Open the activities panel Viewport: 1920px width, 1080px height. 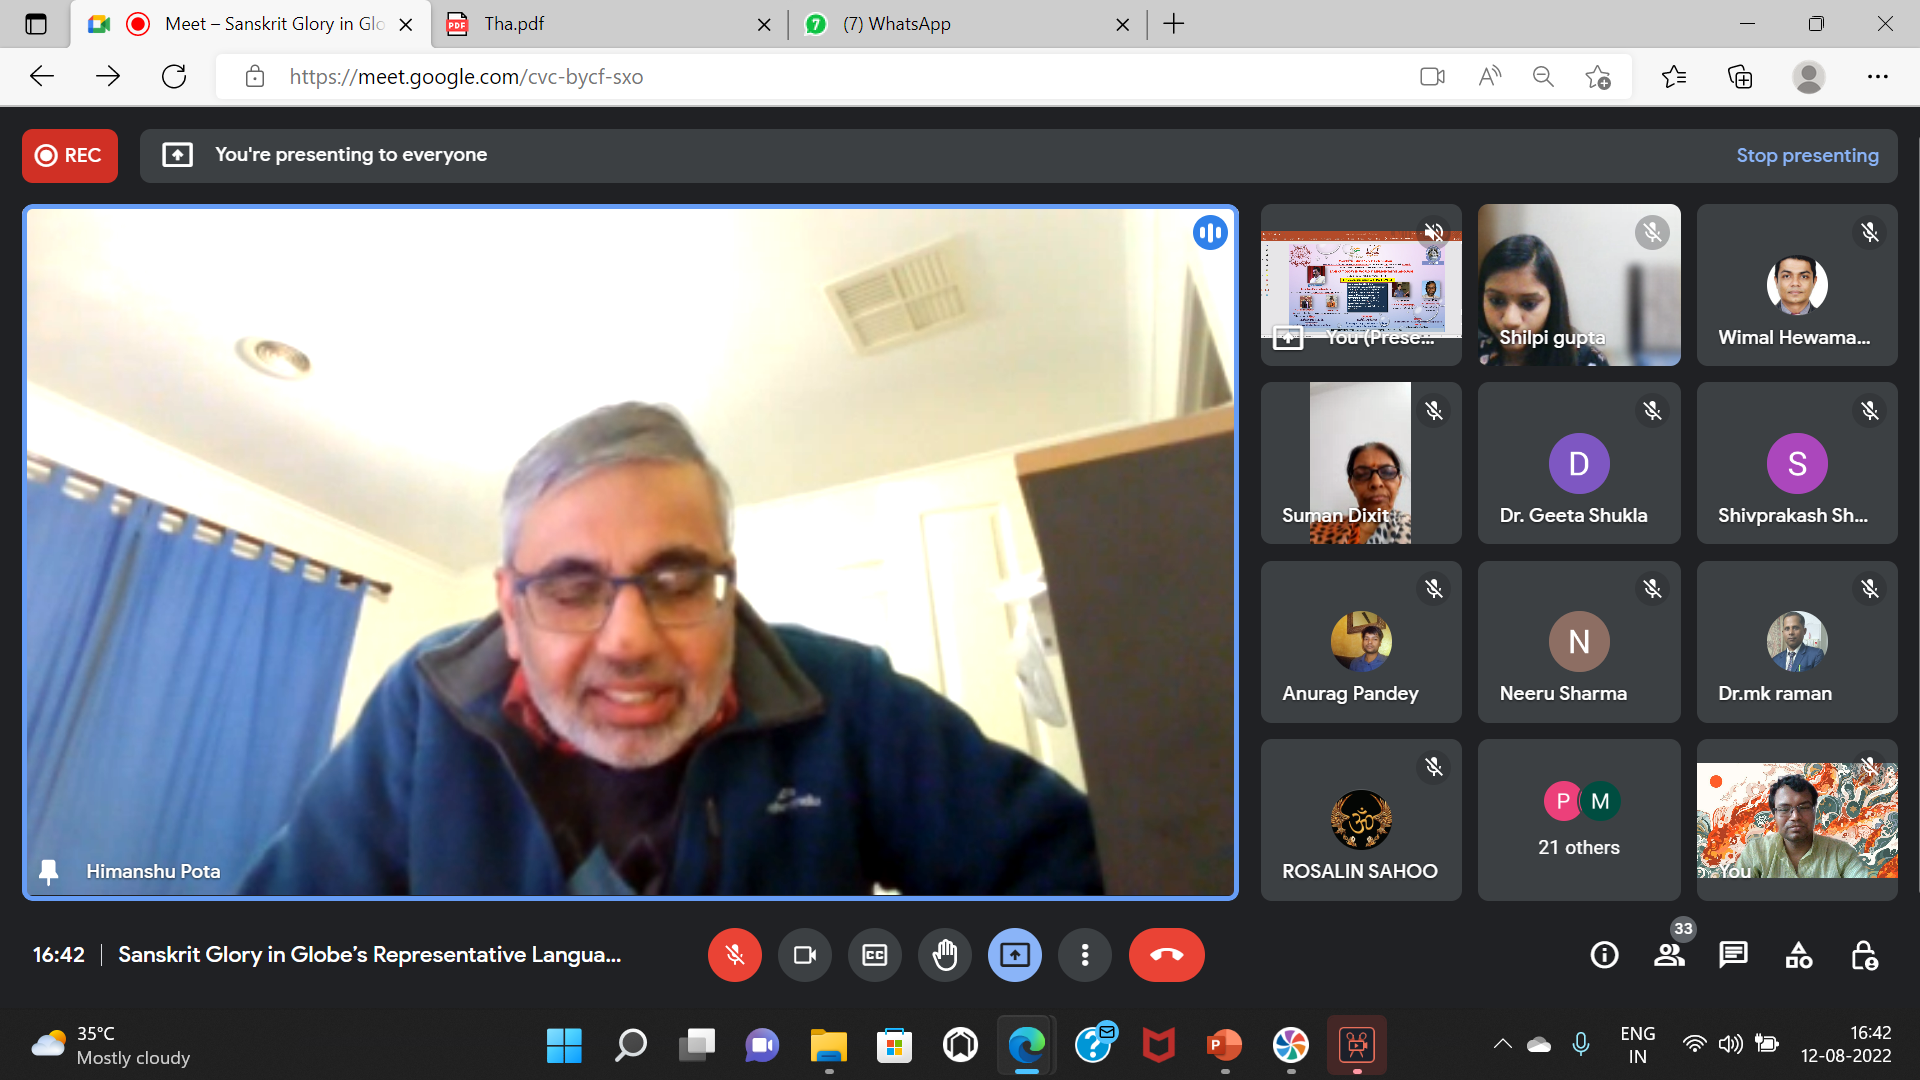click(1798, 955)
